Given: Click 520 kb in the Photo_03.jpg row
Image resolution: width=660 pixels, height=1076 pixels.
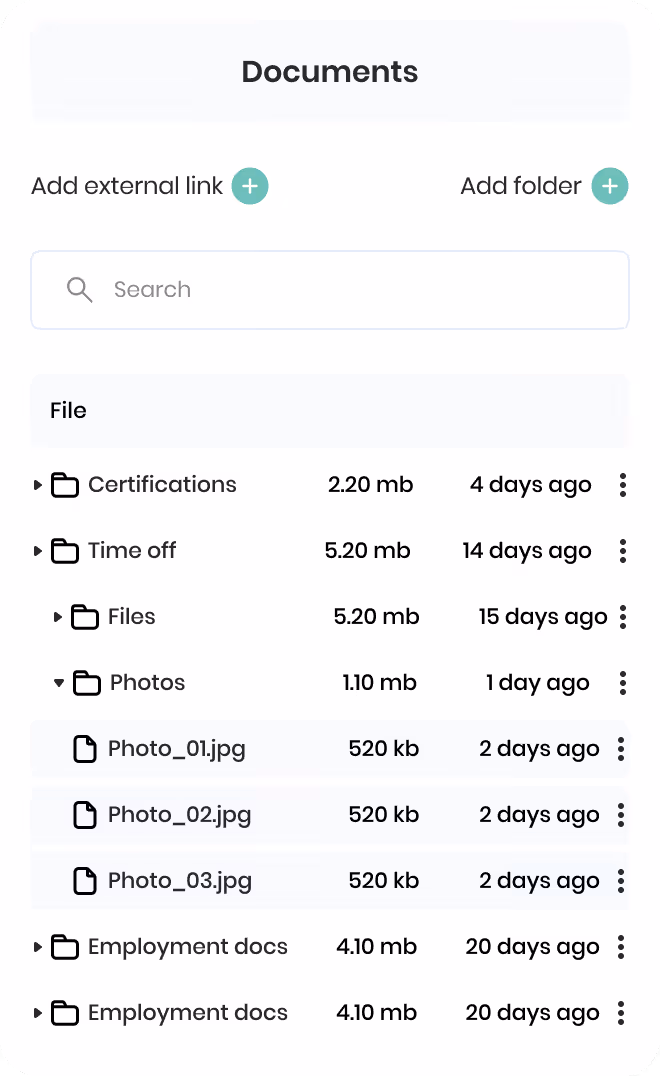Looking at the screenshot, I should click(384, 880).
